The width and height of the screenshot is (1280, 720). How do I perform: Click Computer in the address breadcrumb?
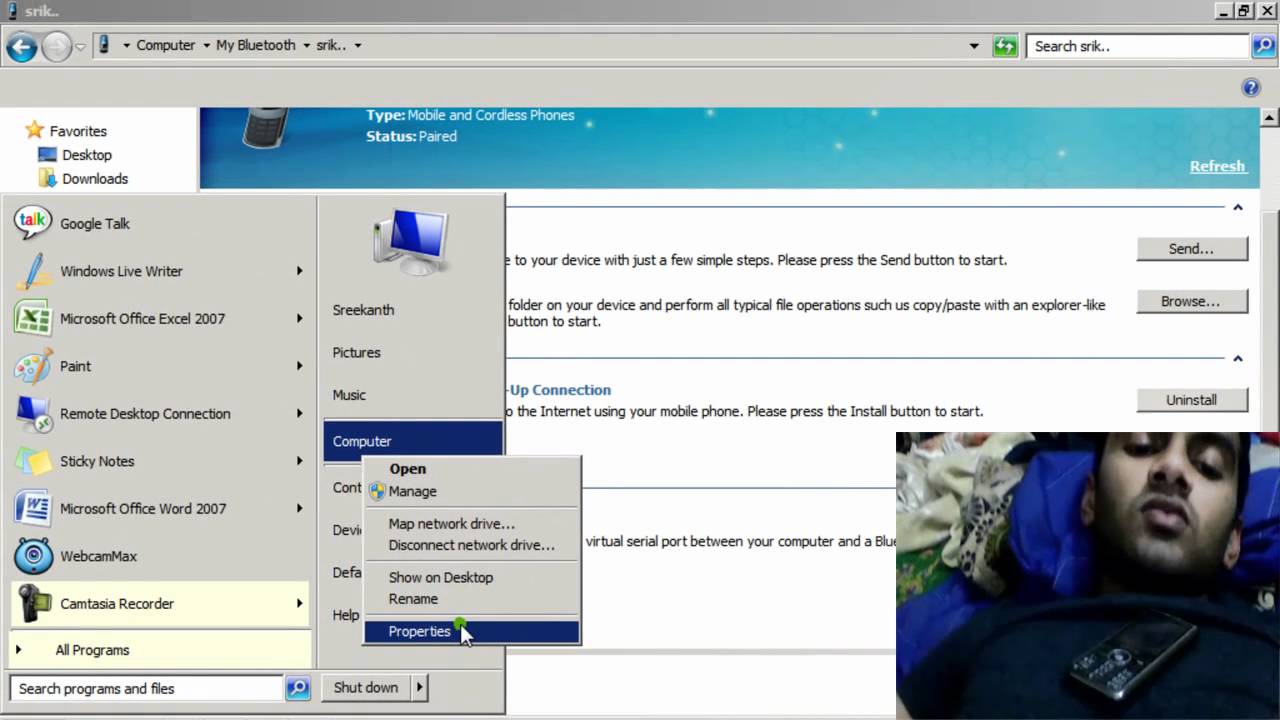point(166,45)
